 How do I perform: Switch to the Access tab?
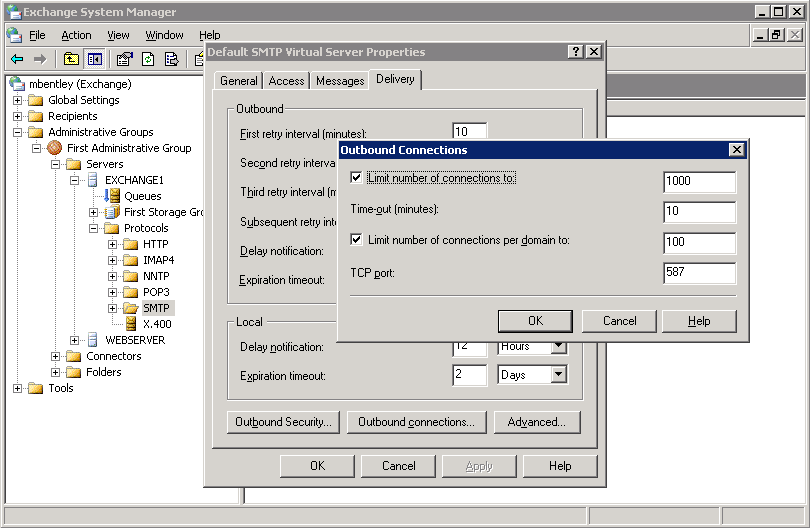click(286, 81)
